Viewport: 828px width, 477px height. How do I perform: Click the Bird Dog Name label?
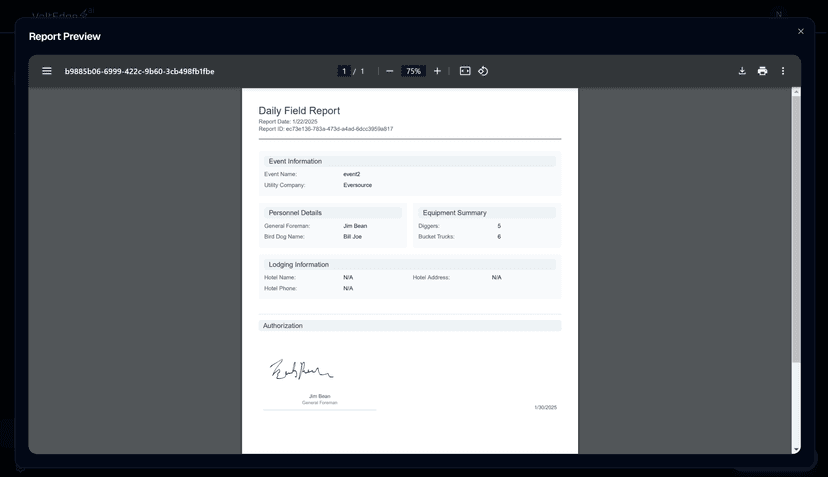tap(284, 237)
